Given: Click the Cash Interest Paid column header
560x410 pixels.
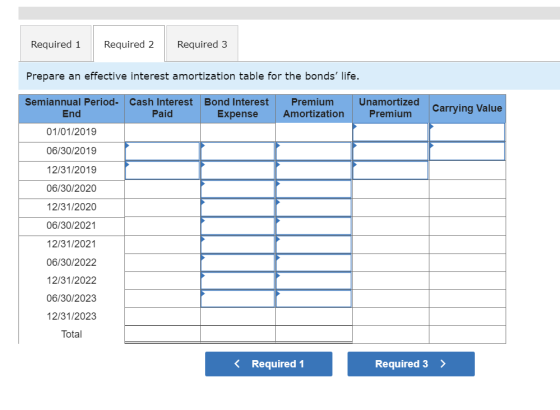Looking at the screenshot, I should tap(162, 109).
